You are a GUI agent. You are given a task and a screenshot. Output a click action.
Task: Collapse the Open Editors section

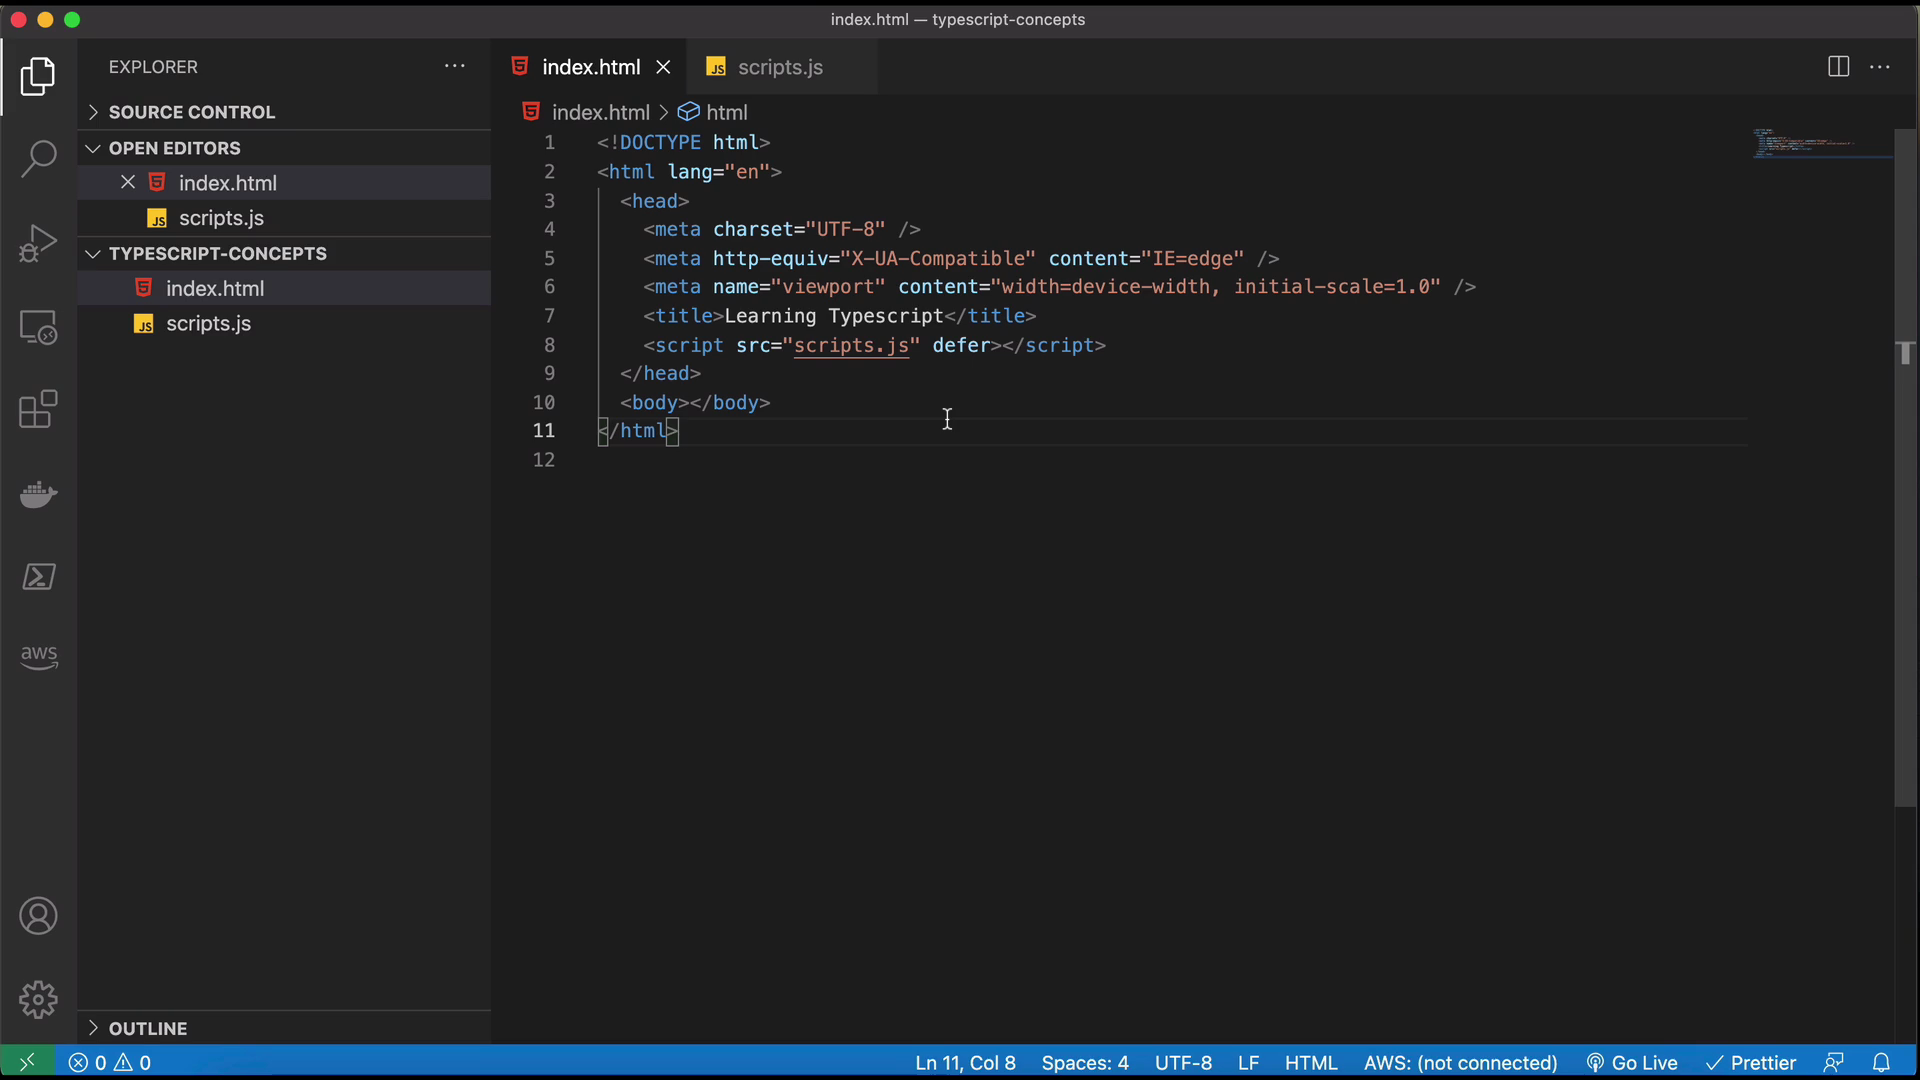point(284,148)
